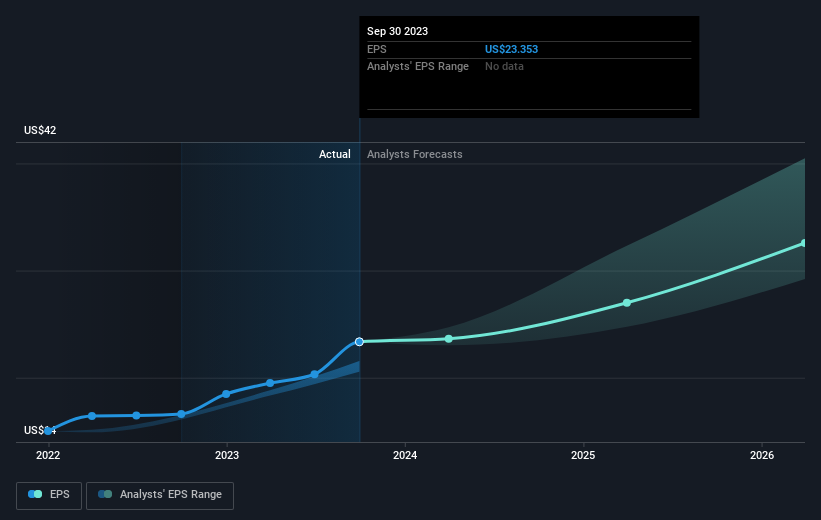Viewport: 821px width, 520px height.
Task: Click the Sep 30 2023 tooltip date
Action: pos(397,31)
